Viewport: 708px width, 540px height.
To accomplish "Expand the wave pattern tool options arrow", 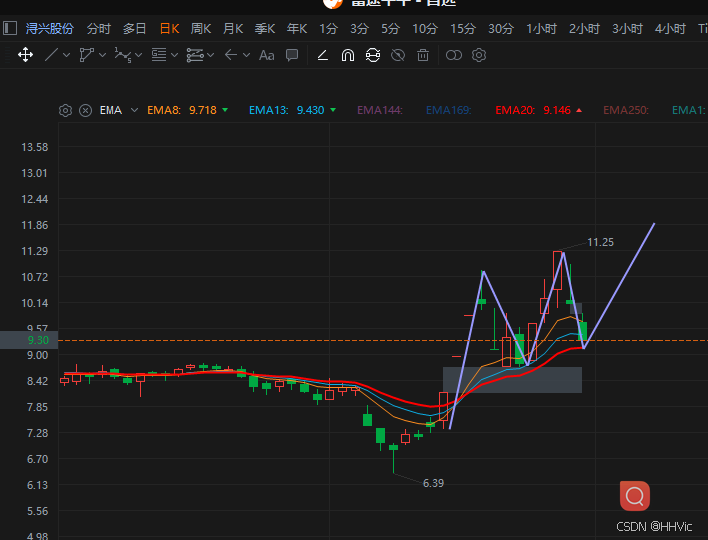I will pyautogui.click(x=139, y=55).
